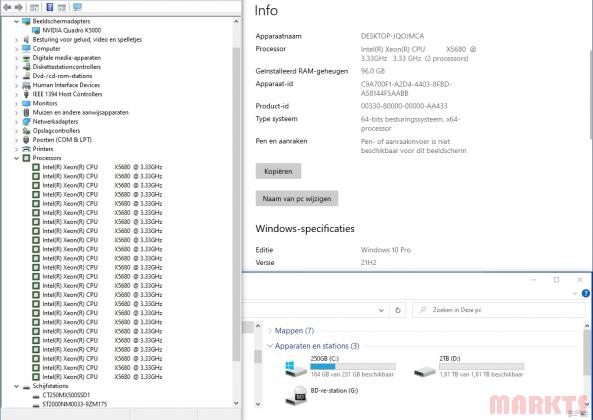Expand the Digitale media-apparaten node arrow
593x420 pixels.
point(16,58)
